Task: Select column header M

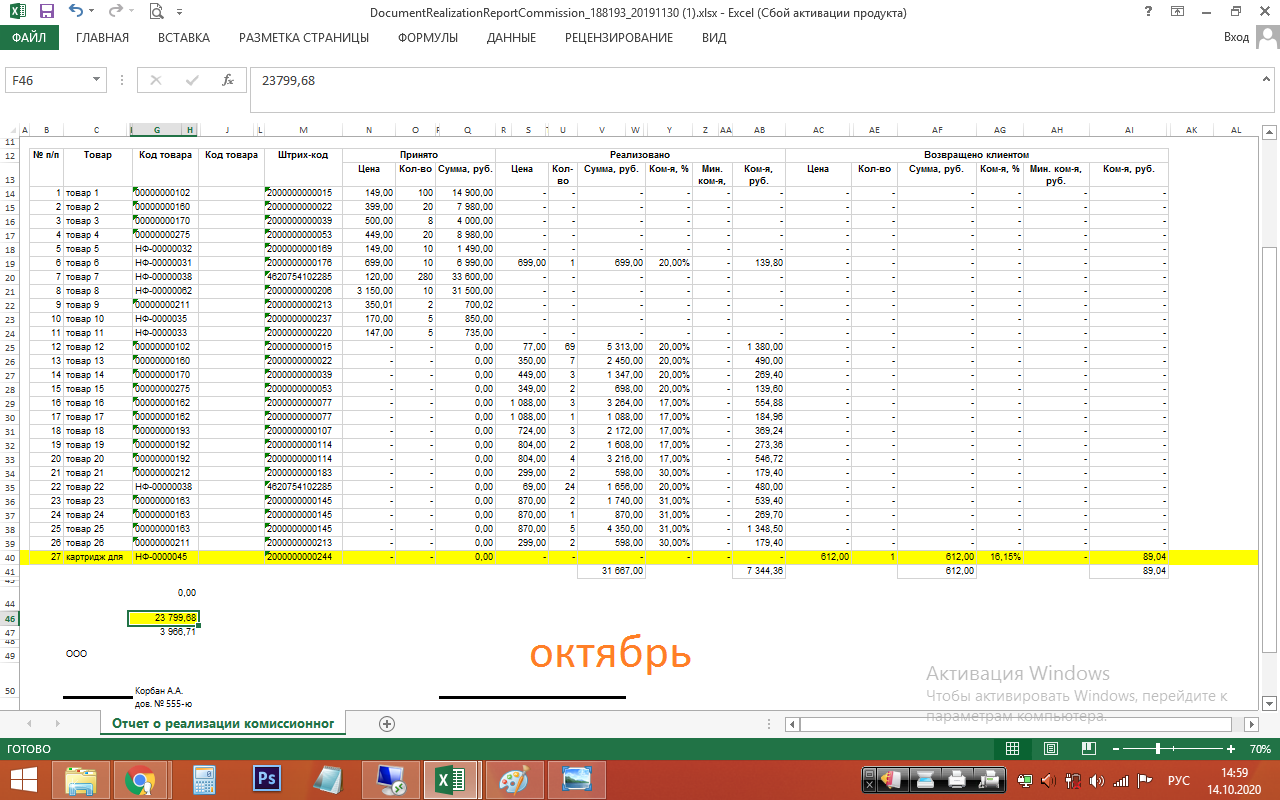Action: pyautogui.click(x=303, y=130)
